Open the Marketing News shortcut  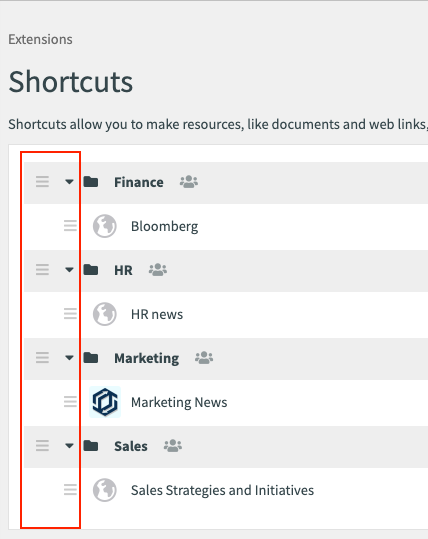click(x=179, y=402)
